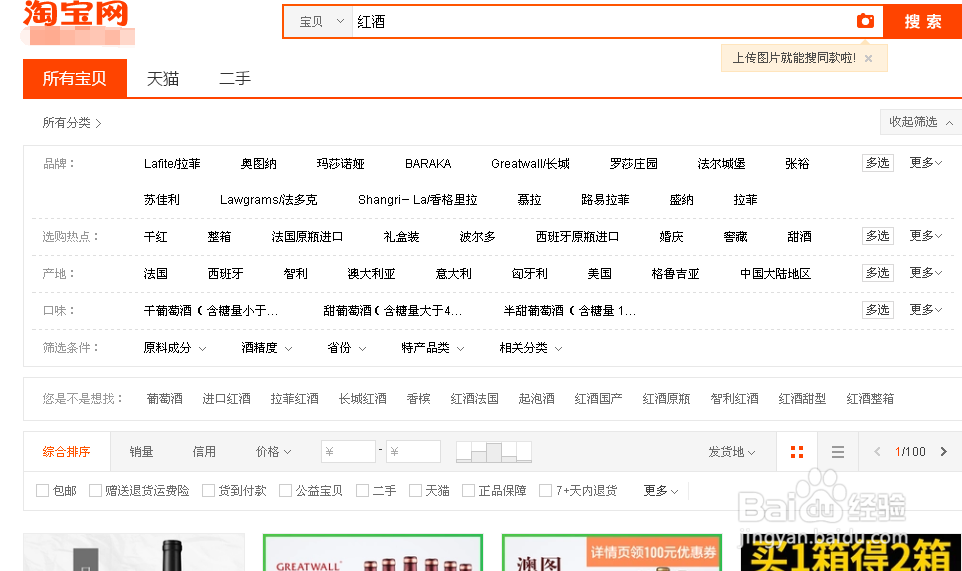The width and height of the screenshot is (962, 571).
Task: Switch to the 二手 tab
Action: (235, 79)
